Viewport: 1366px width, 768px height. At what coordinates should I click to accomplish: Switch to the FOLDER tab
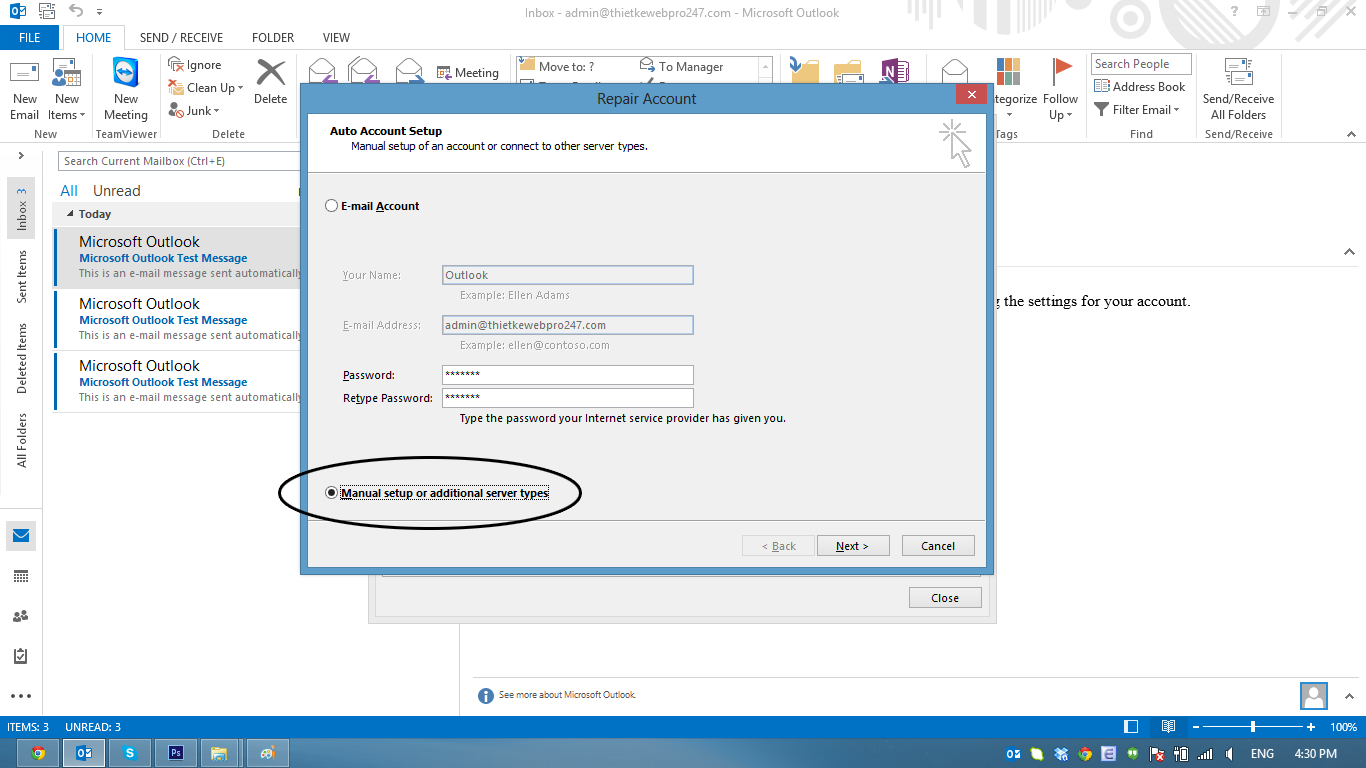(x=273, y=38)
